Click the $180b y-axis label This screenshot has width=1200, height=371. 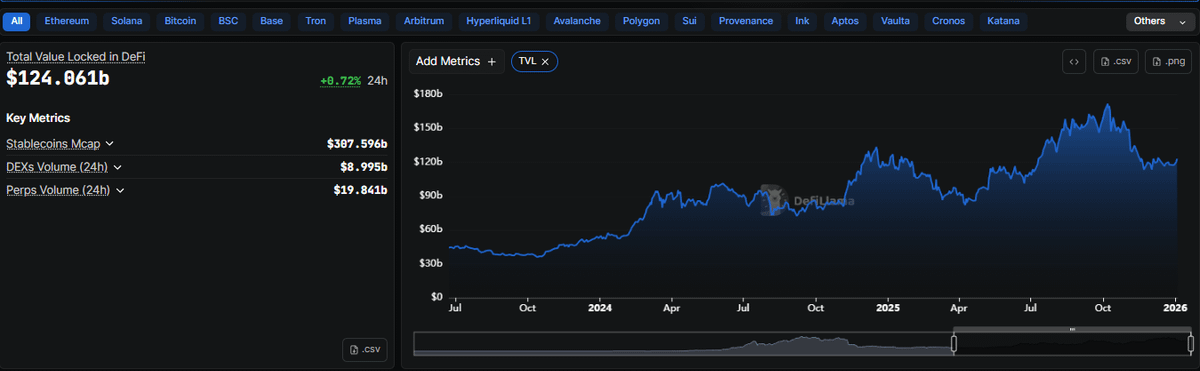pyautogui.click(x=428, y=94)
